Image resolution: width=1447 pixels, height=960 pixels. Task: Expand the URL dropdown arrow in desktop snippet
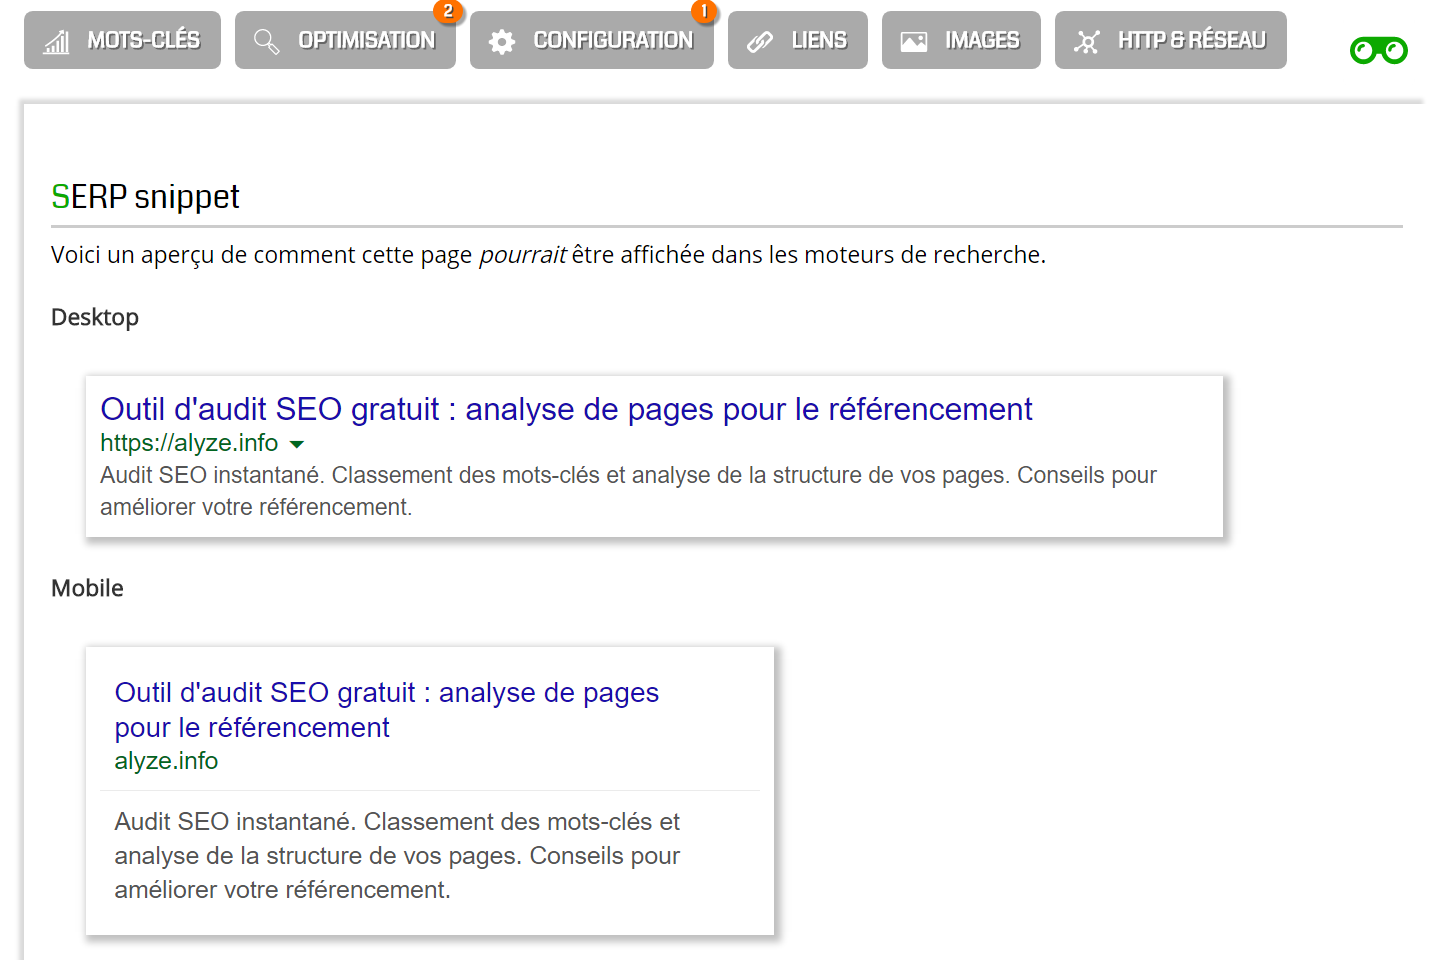298,443
